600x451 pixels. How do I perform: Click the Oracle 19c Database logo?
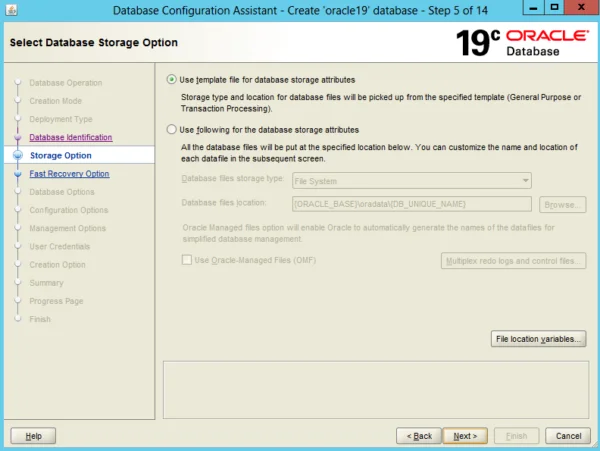[x=523, y=43]
